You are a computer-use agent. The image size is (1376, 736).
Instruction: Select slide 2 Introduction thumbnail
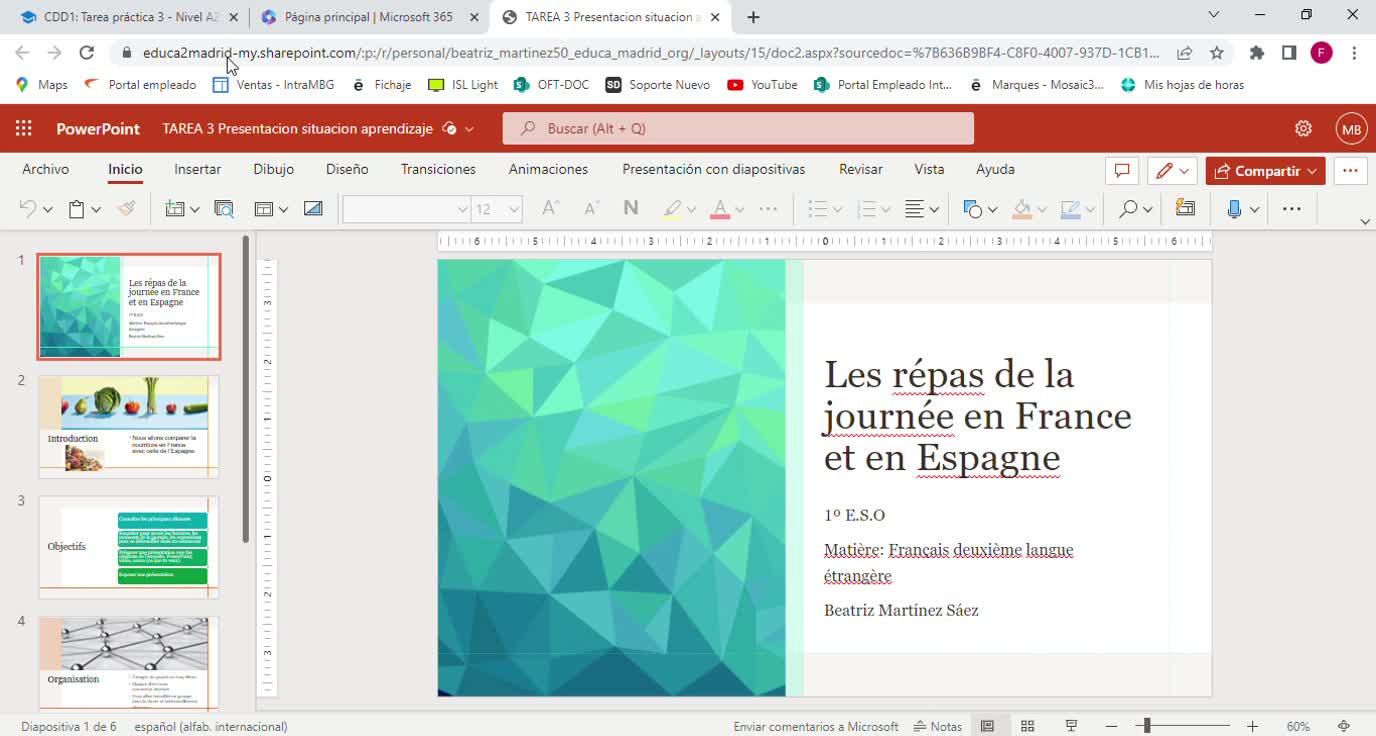129,426
